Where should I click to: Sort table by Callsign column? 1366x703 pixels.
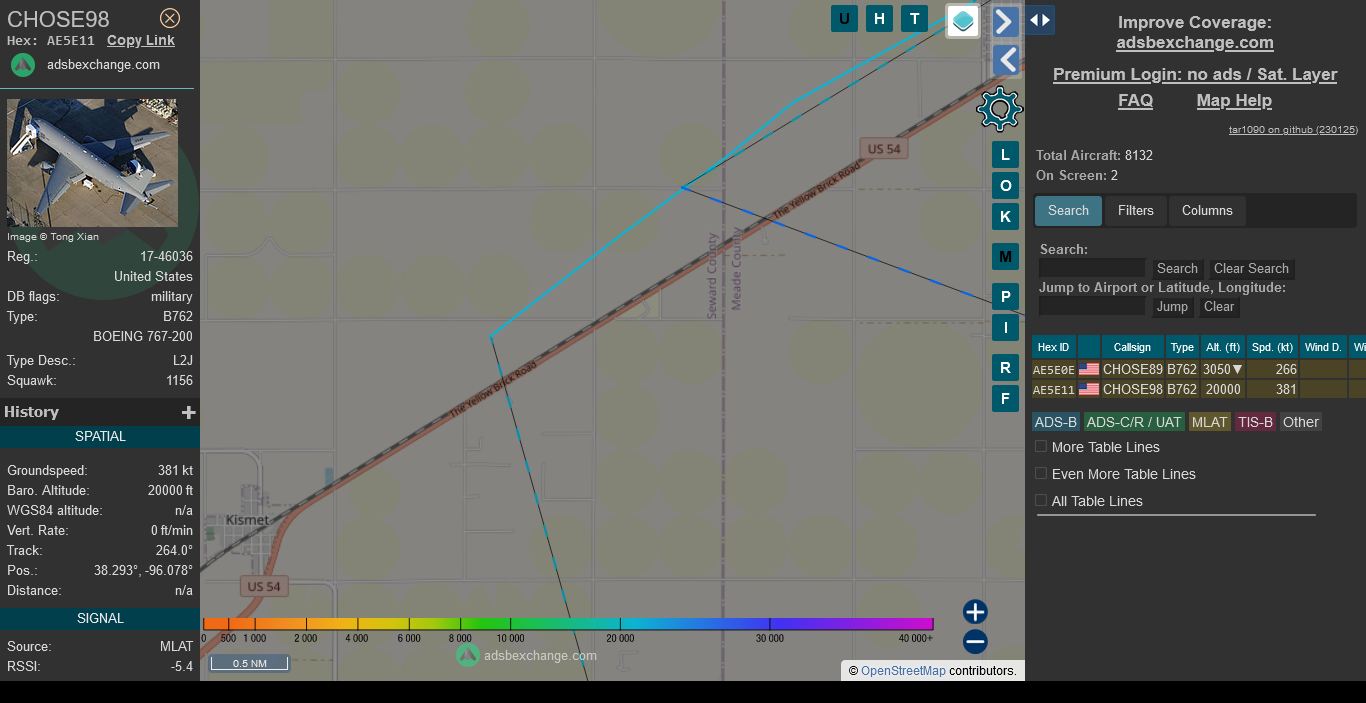click(x=1132, y=347)
